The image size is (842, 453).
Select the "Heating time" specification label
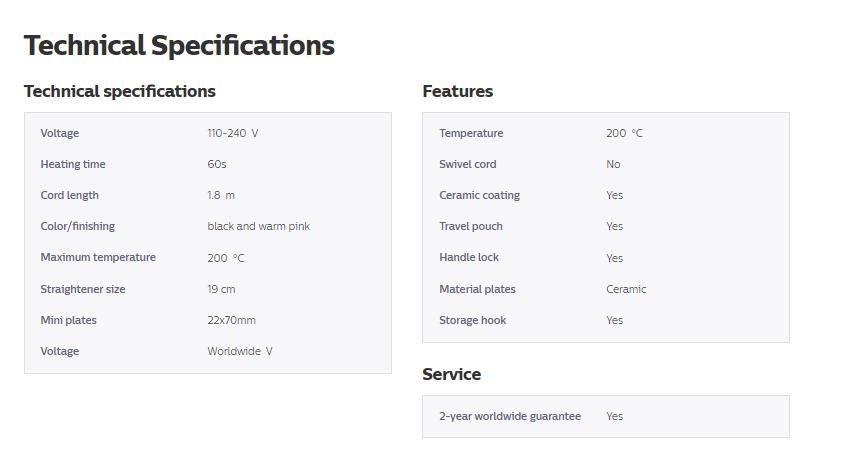point(73,164)
